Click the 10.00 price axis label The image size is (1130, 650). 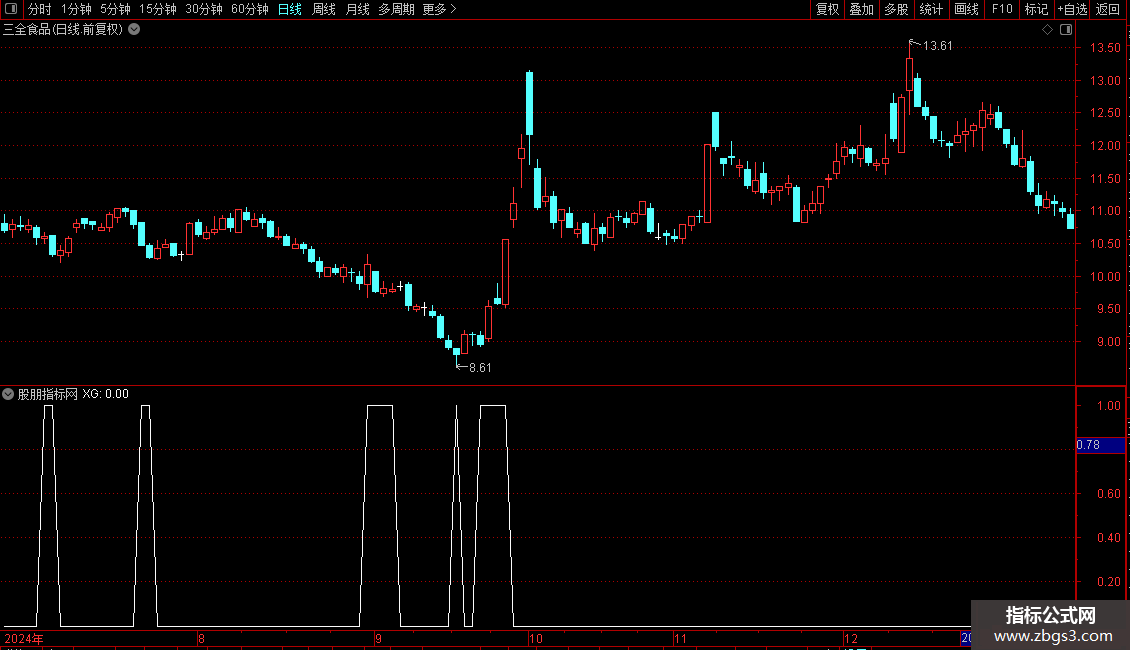point(1105,277)
